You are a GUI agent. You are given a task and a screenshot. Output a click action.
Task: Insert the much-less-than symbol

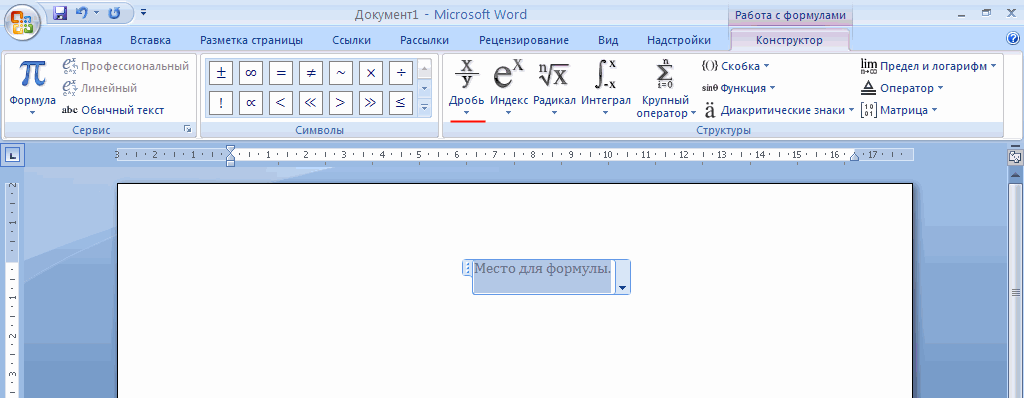[x=311, y=103]
